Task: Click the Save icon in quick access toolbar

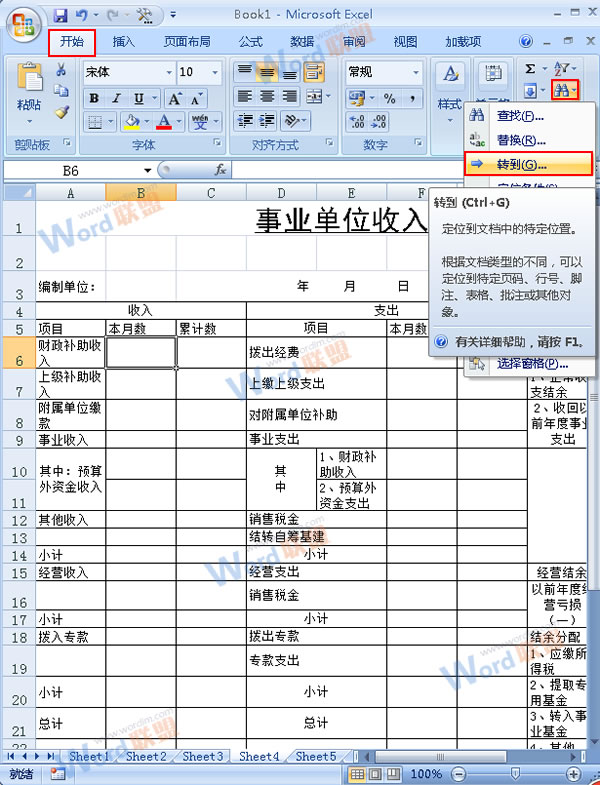Action: coord(61,15)
